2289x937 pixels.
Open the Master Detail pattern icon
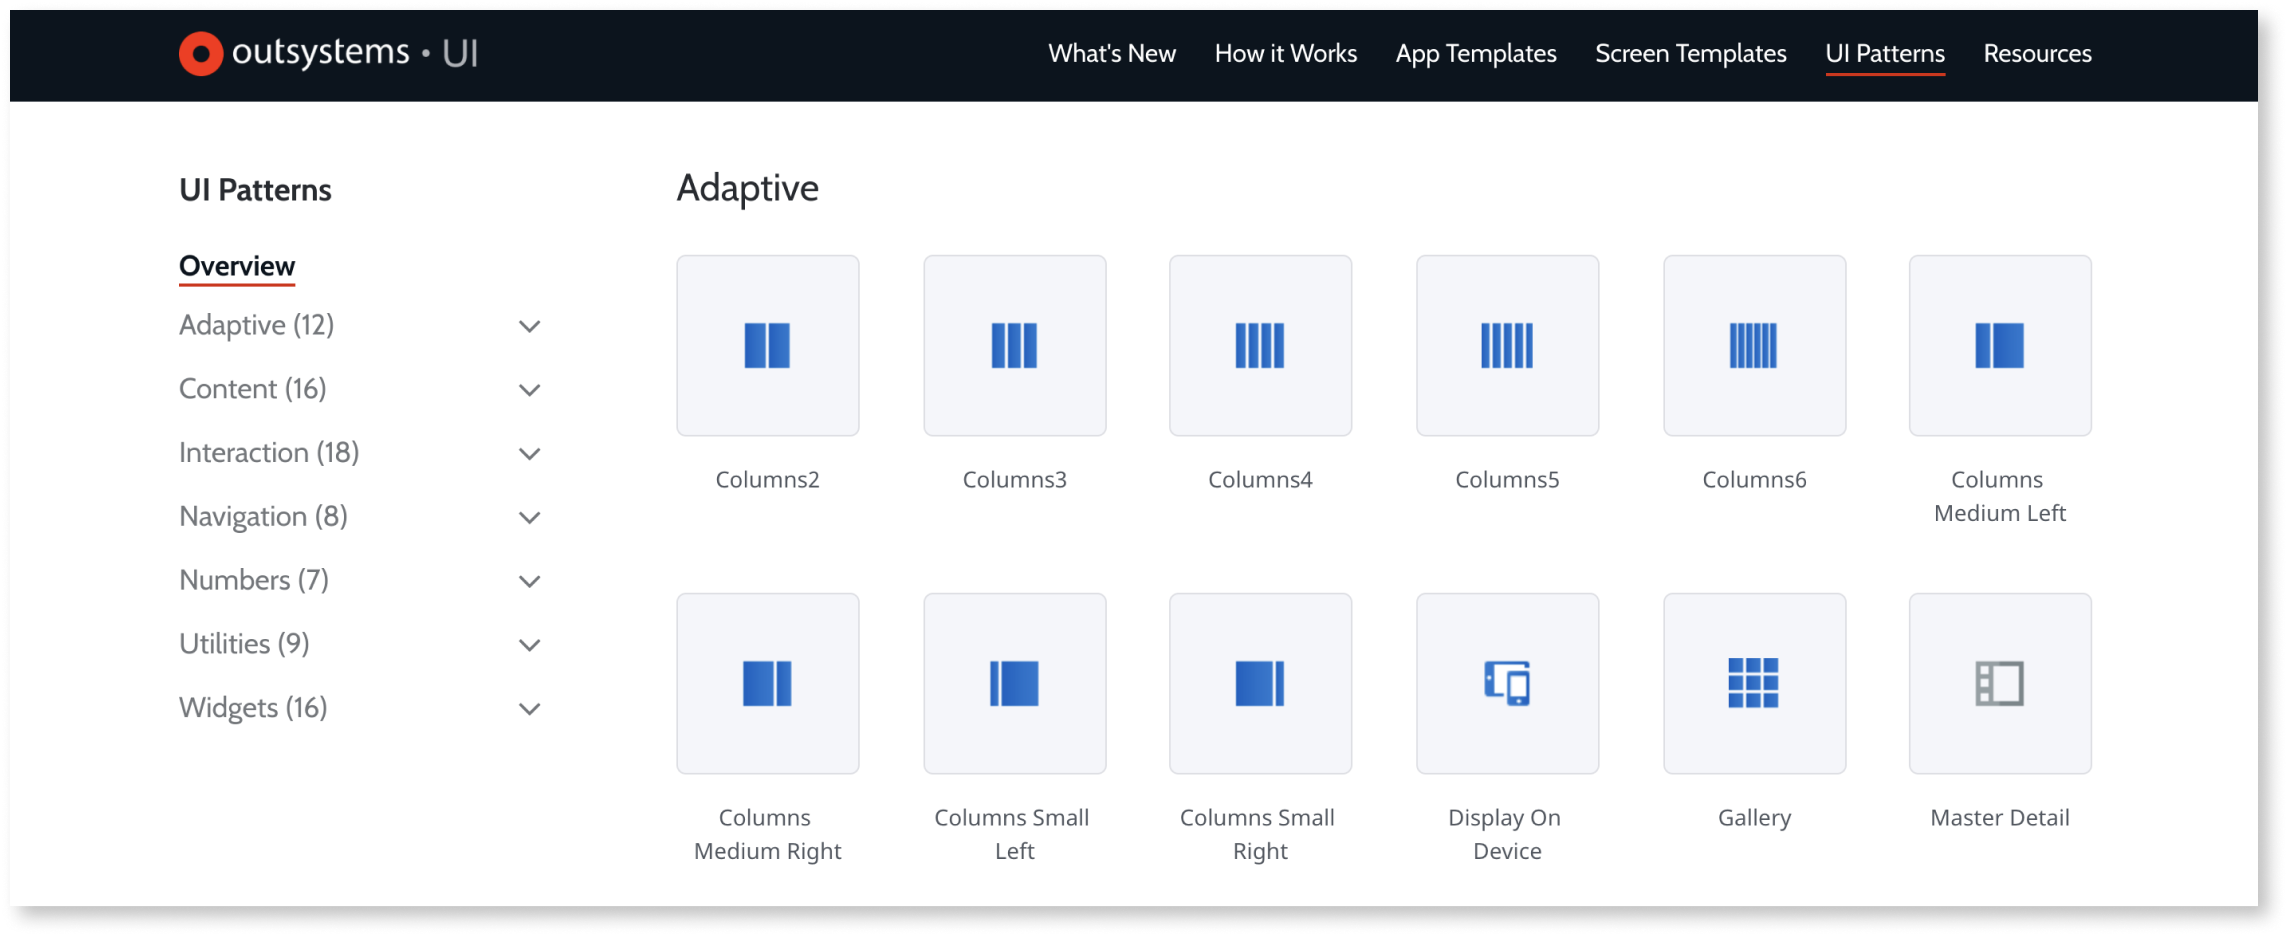2000,683
